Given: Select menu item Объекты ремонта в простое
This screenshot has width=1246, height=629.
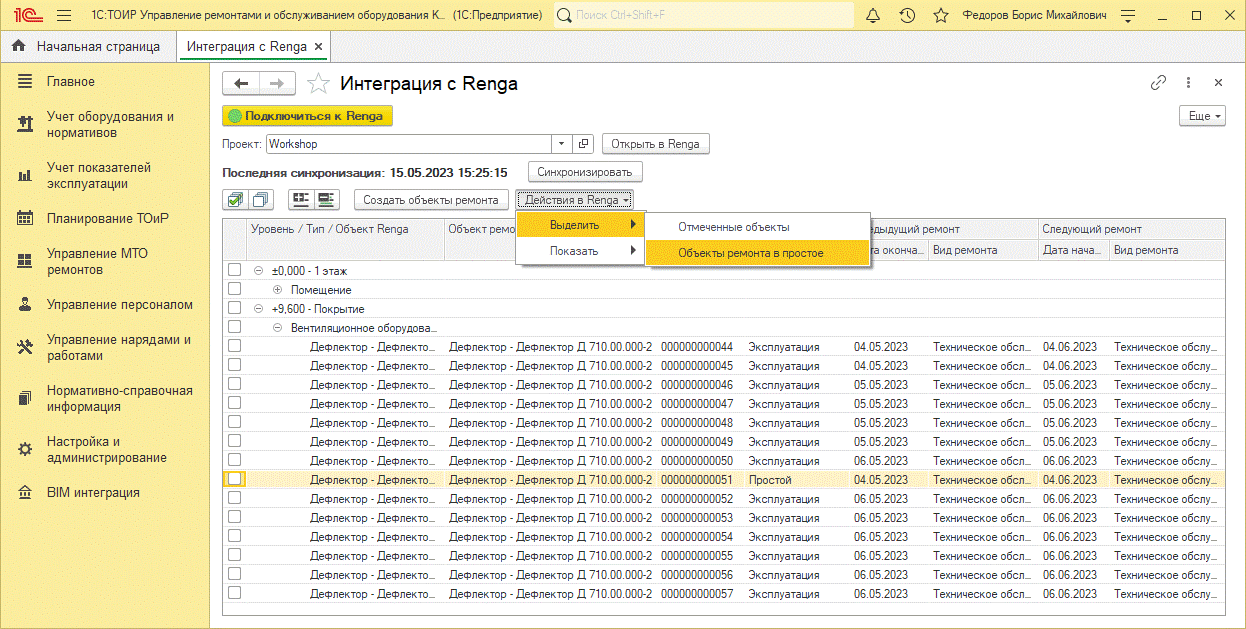Looking at the screenshot, I should (x=750, y=253).
